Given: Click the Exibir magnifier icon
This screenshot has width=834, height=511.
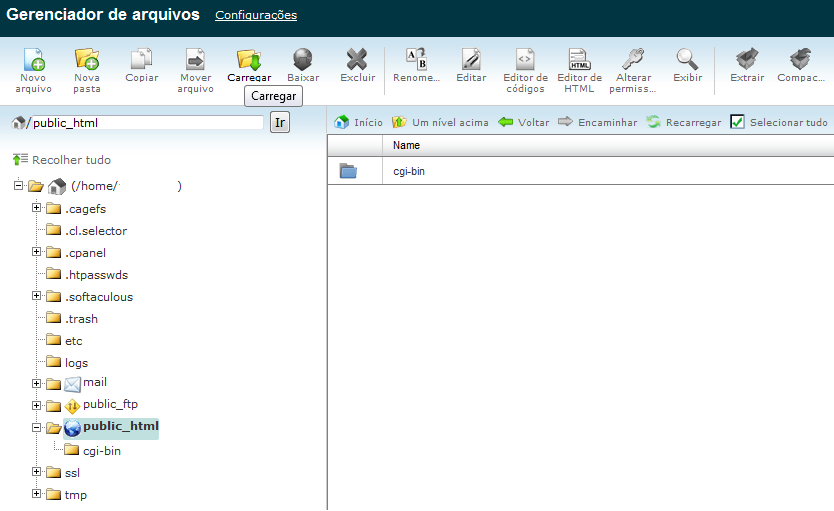Looking at the screenshot, I should pos(687,60).
